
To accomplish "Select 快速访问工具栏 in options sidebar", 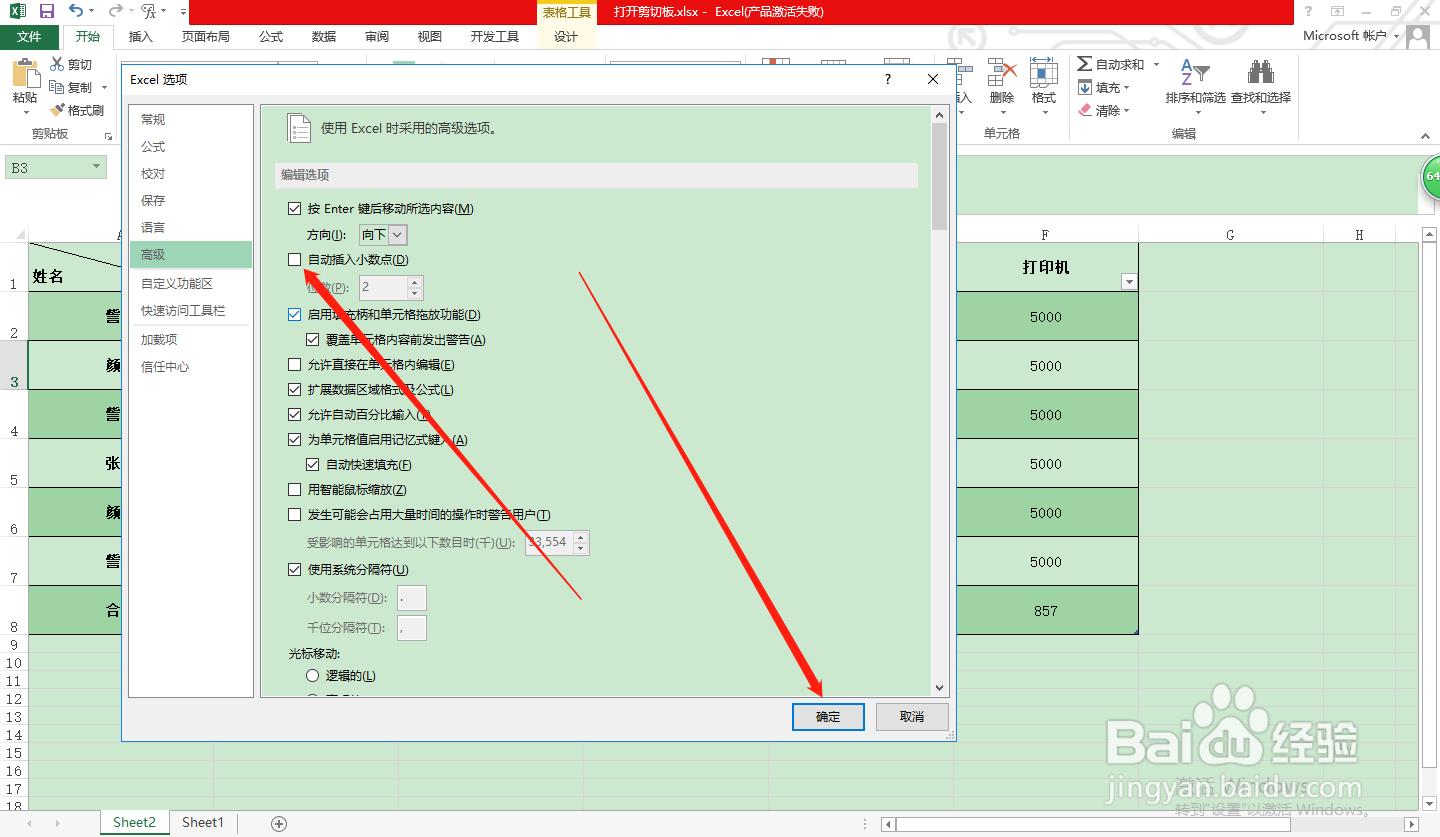I will 191,311.
